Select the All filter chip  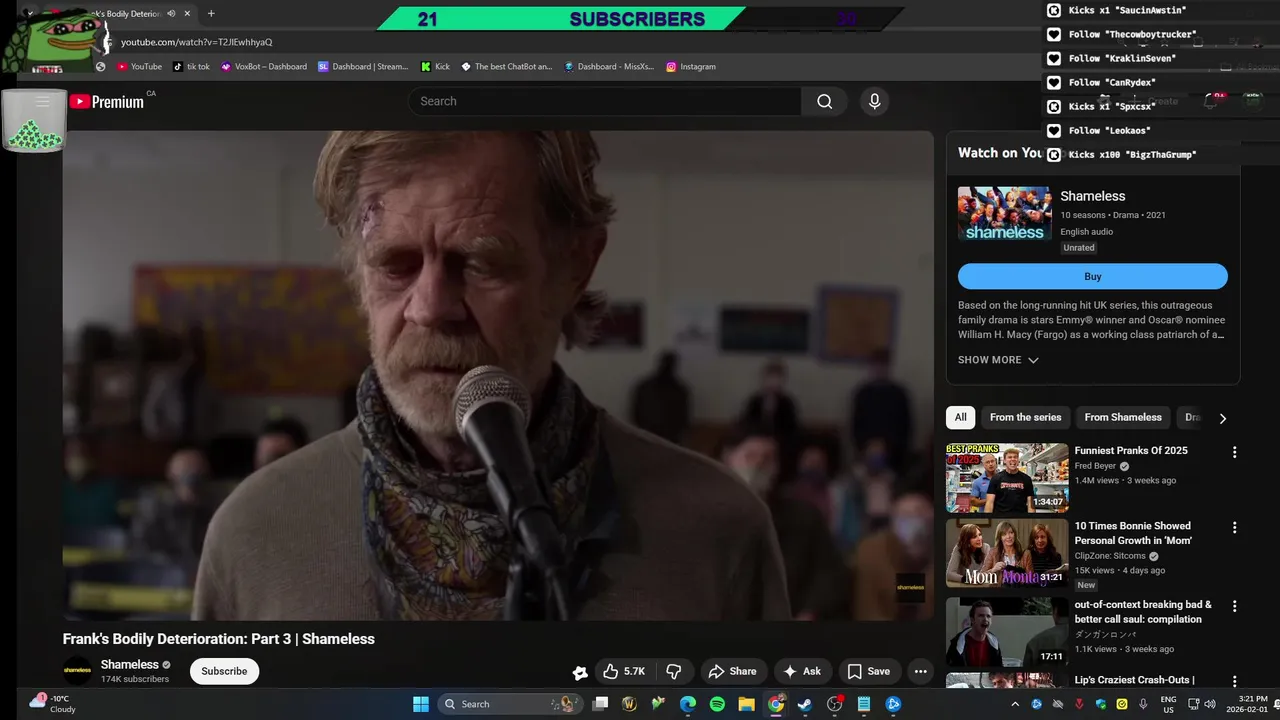pos(960,417)
